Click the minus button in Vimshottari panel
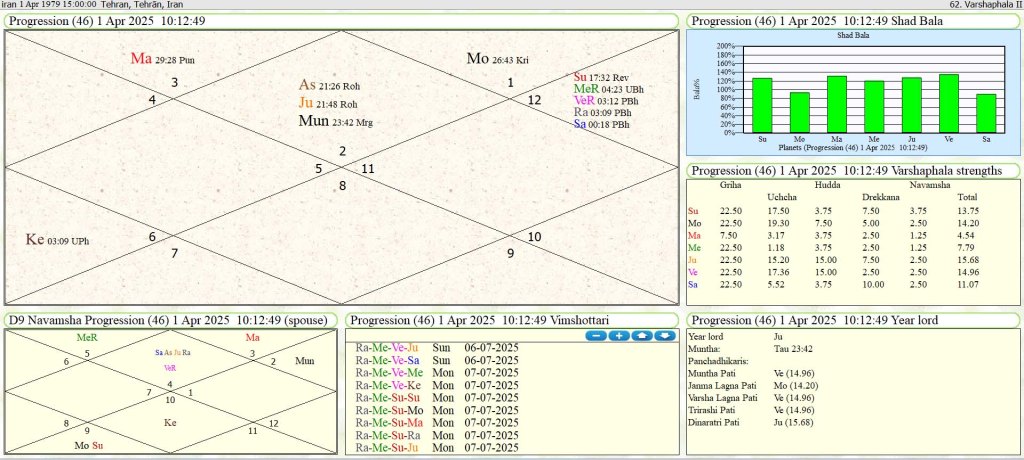 [595, 335]
